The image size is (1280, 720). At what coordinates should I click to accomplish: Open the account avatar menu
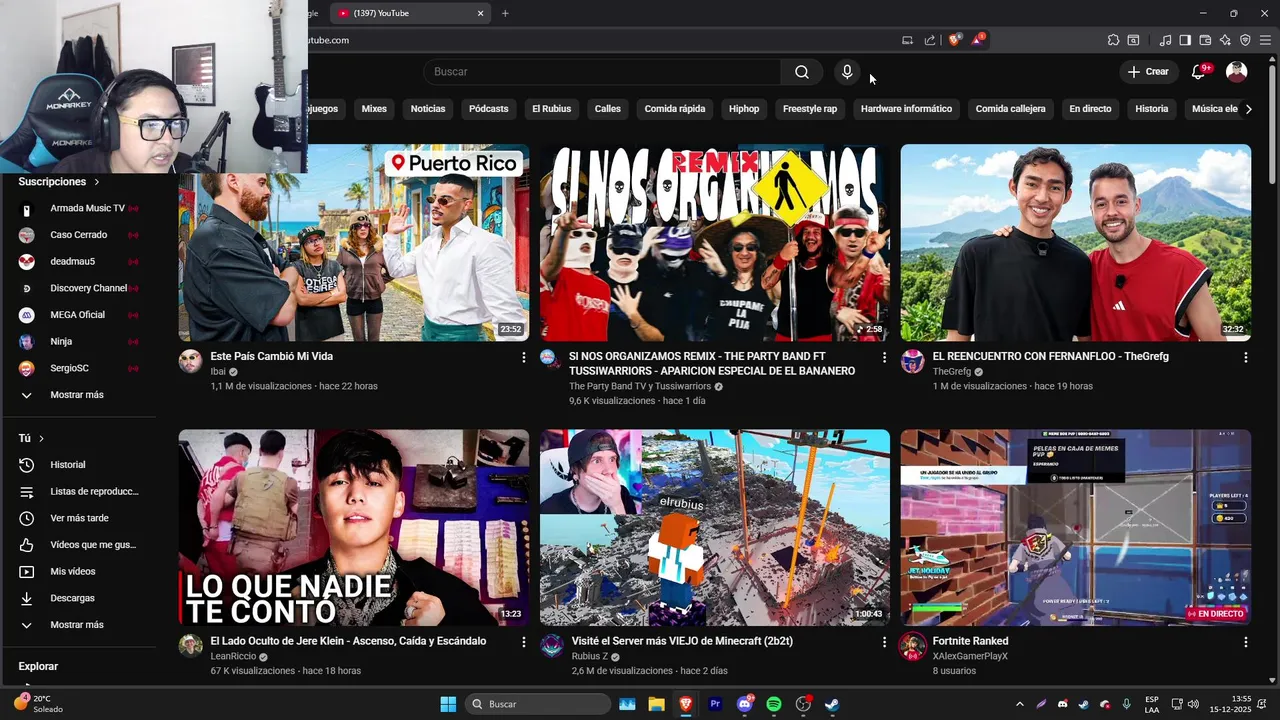tap(1237, 72)
